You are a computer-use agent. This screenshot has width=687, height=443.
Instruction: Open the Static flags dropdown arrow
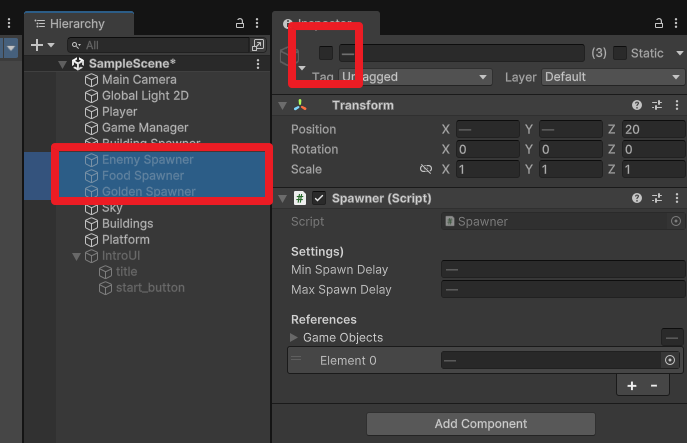tap(680, 53)
